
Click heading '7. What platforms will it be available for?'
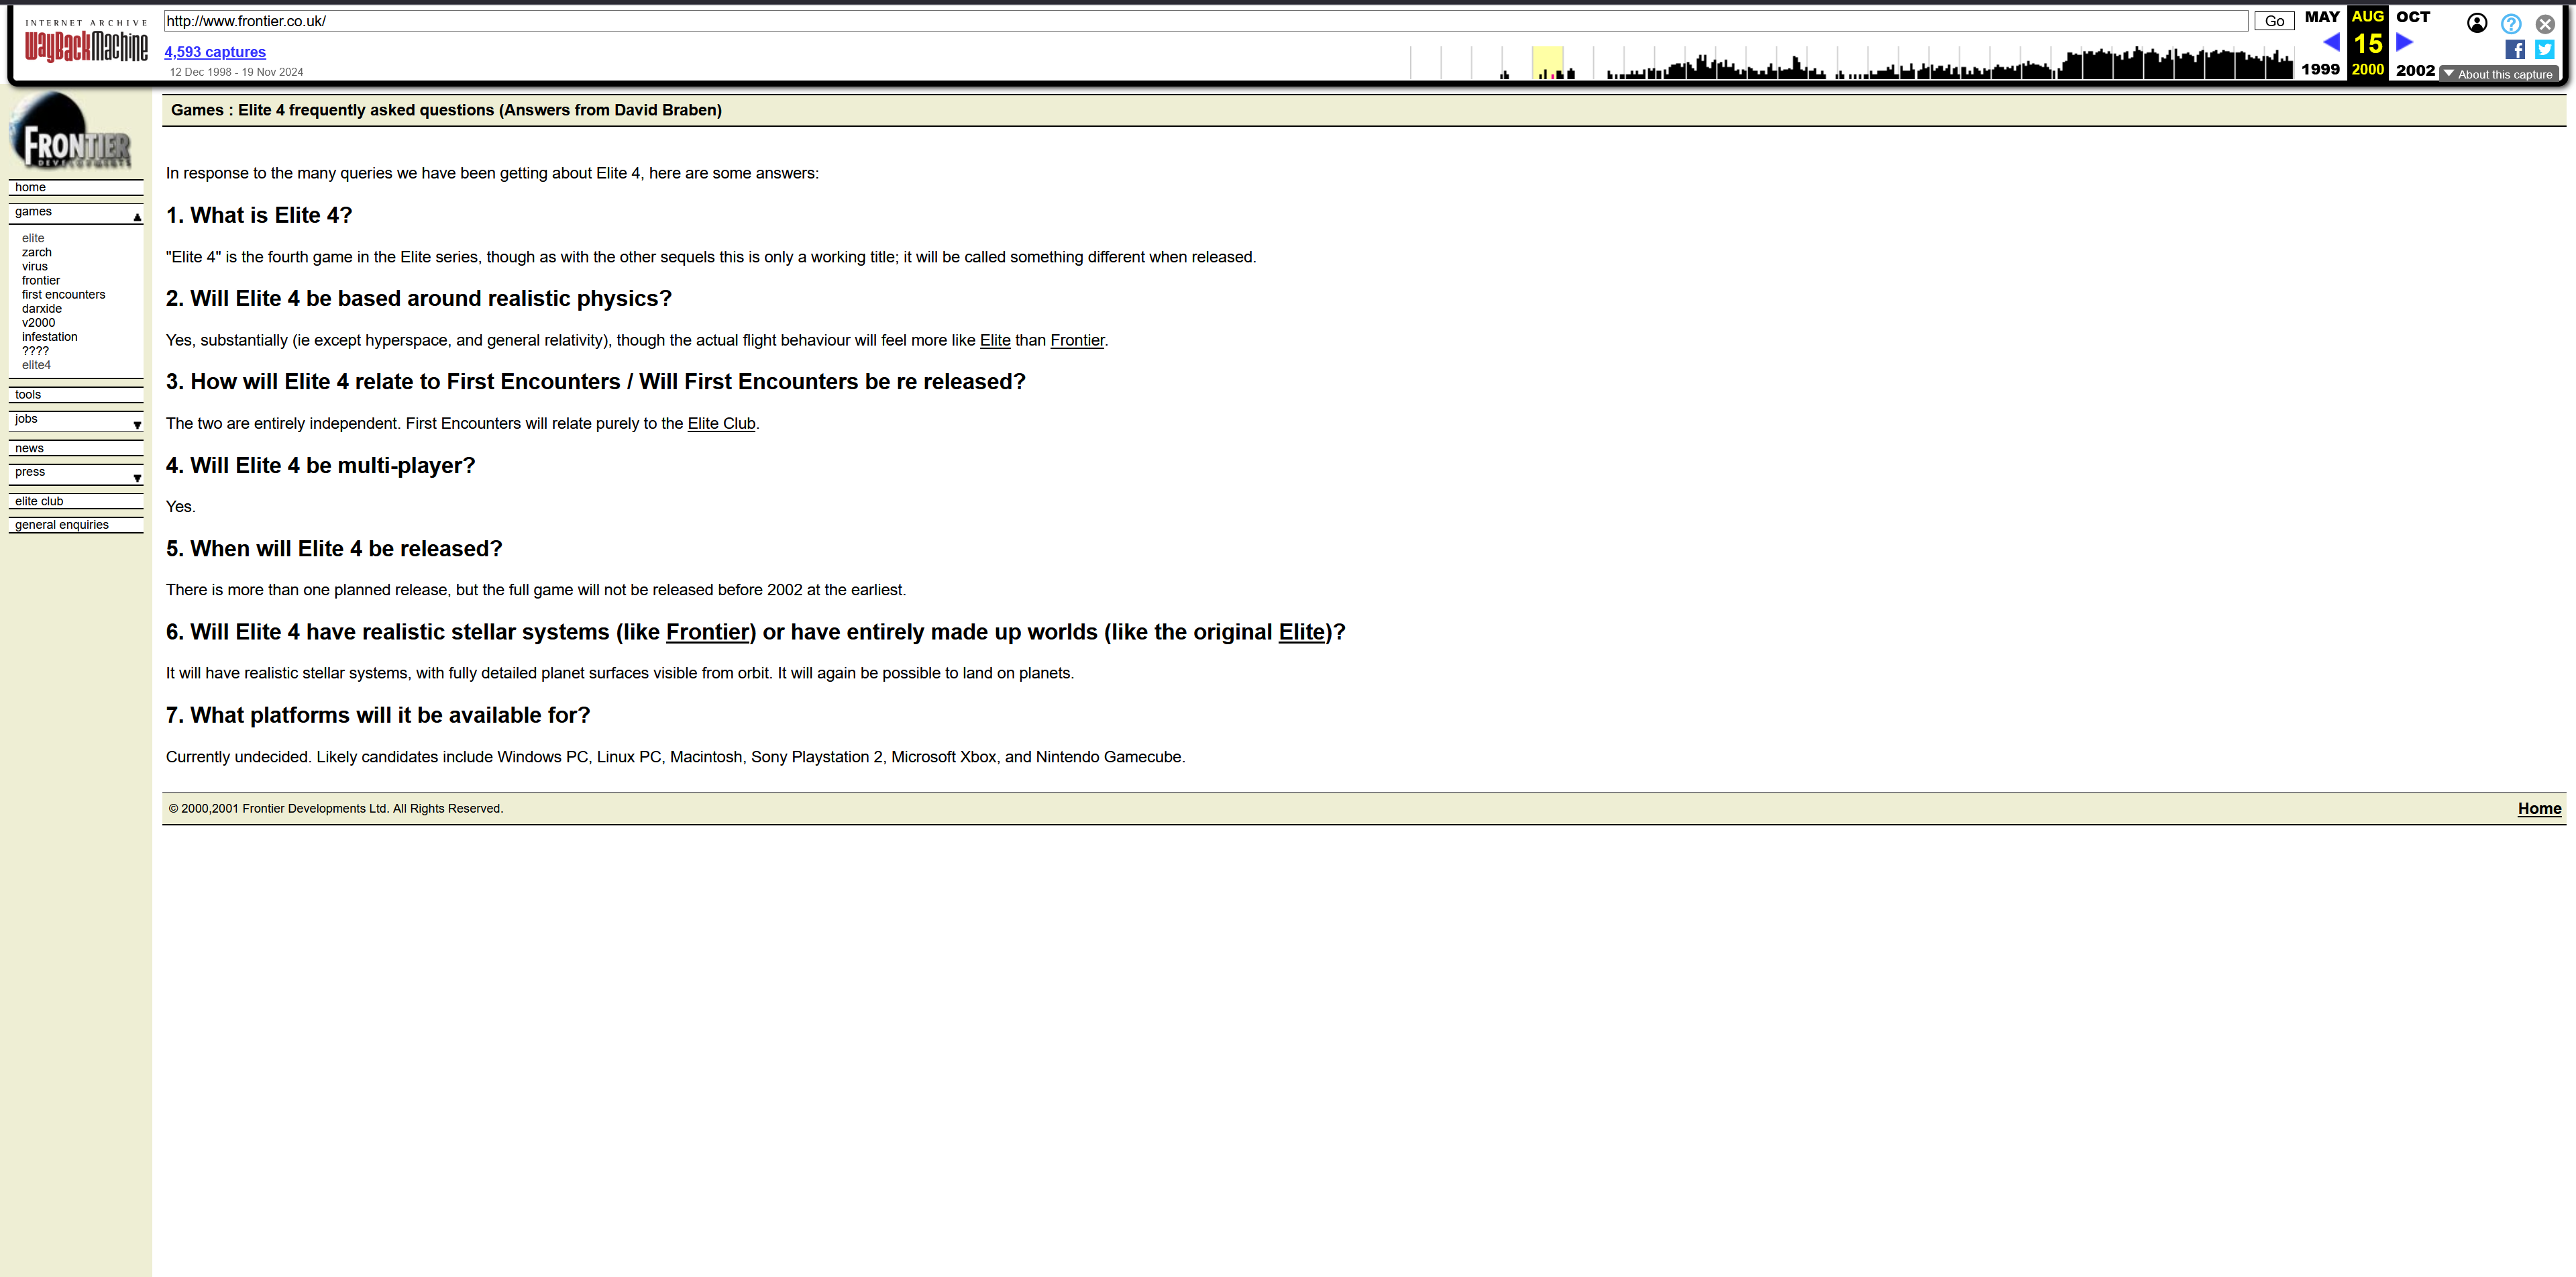pos(378,716)
